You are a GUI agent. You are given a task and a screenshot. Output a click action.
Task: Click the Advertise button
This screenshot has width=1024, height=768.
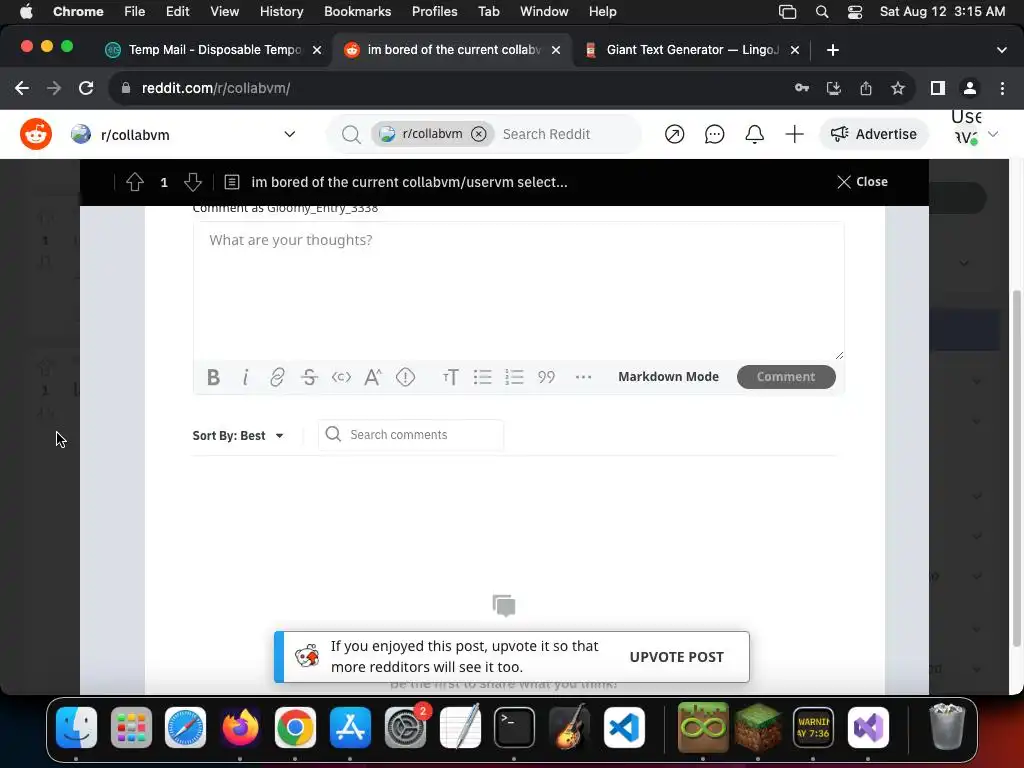873,134
